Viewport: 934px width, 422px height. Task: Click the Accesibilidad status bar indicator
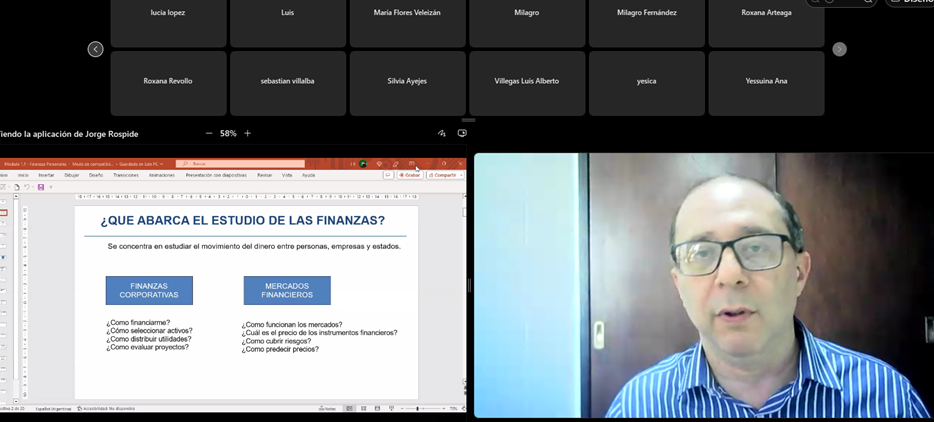105,409
